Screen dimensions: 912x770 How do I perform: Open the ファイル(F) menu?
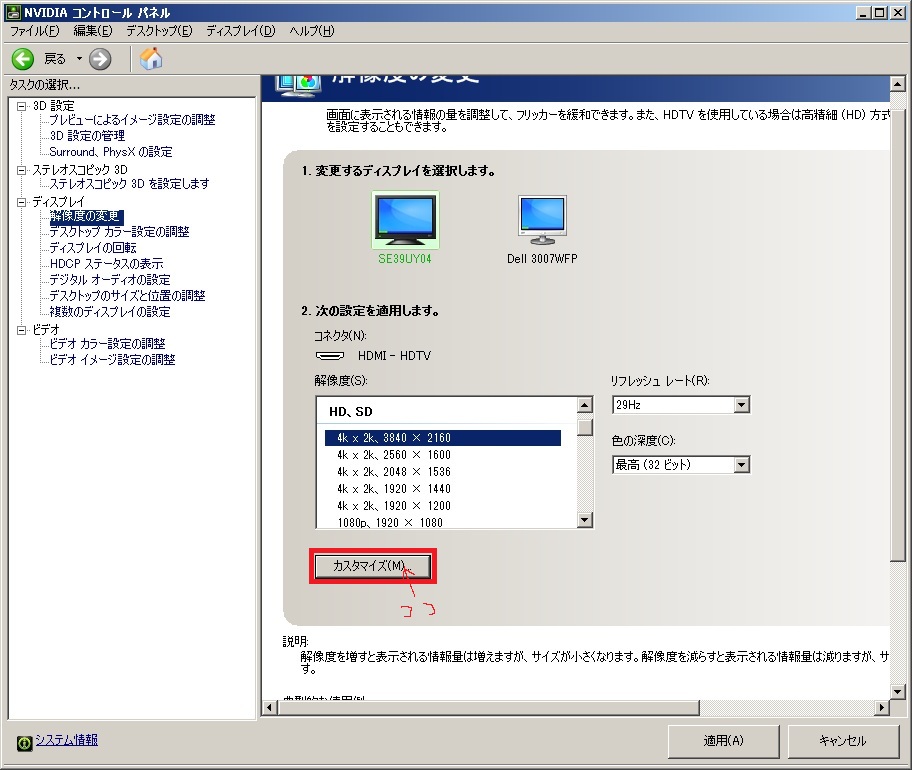click(34, 31)
